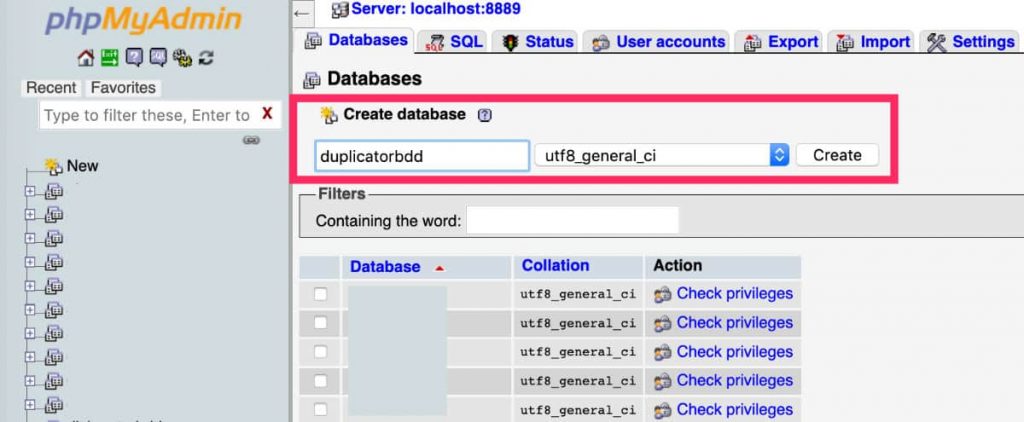Click third row's Check privileges link

[735, 351]
